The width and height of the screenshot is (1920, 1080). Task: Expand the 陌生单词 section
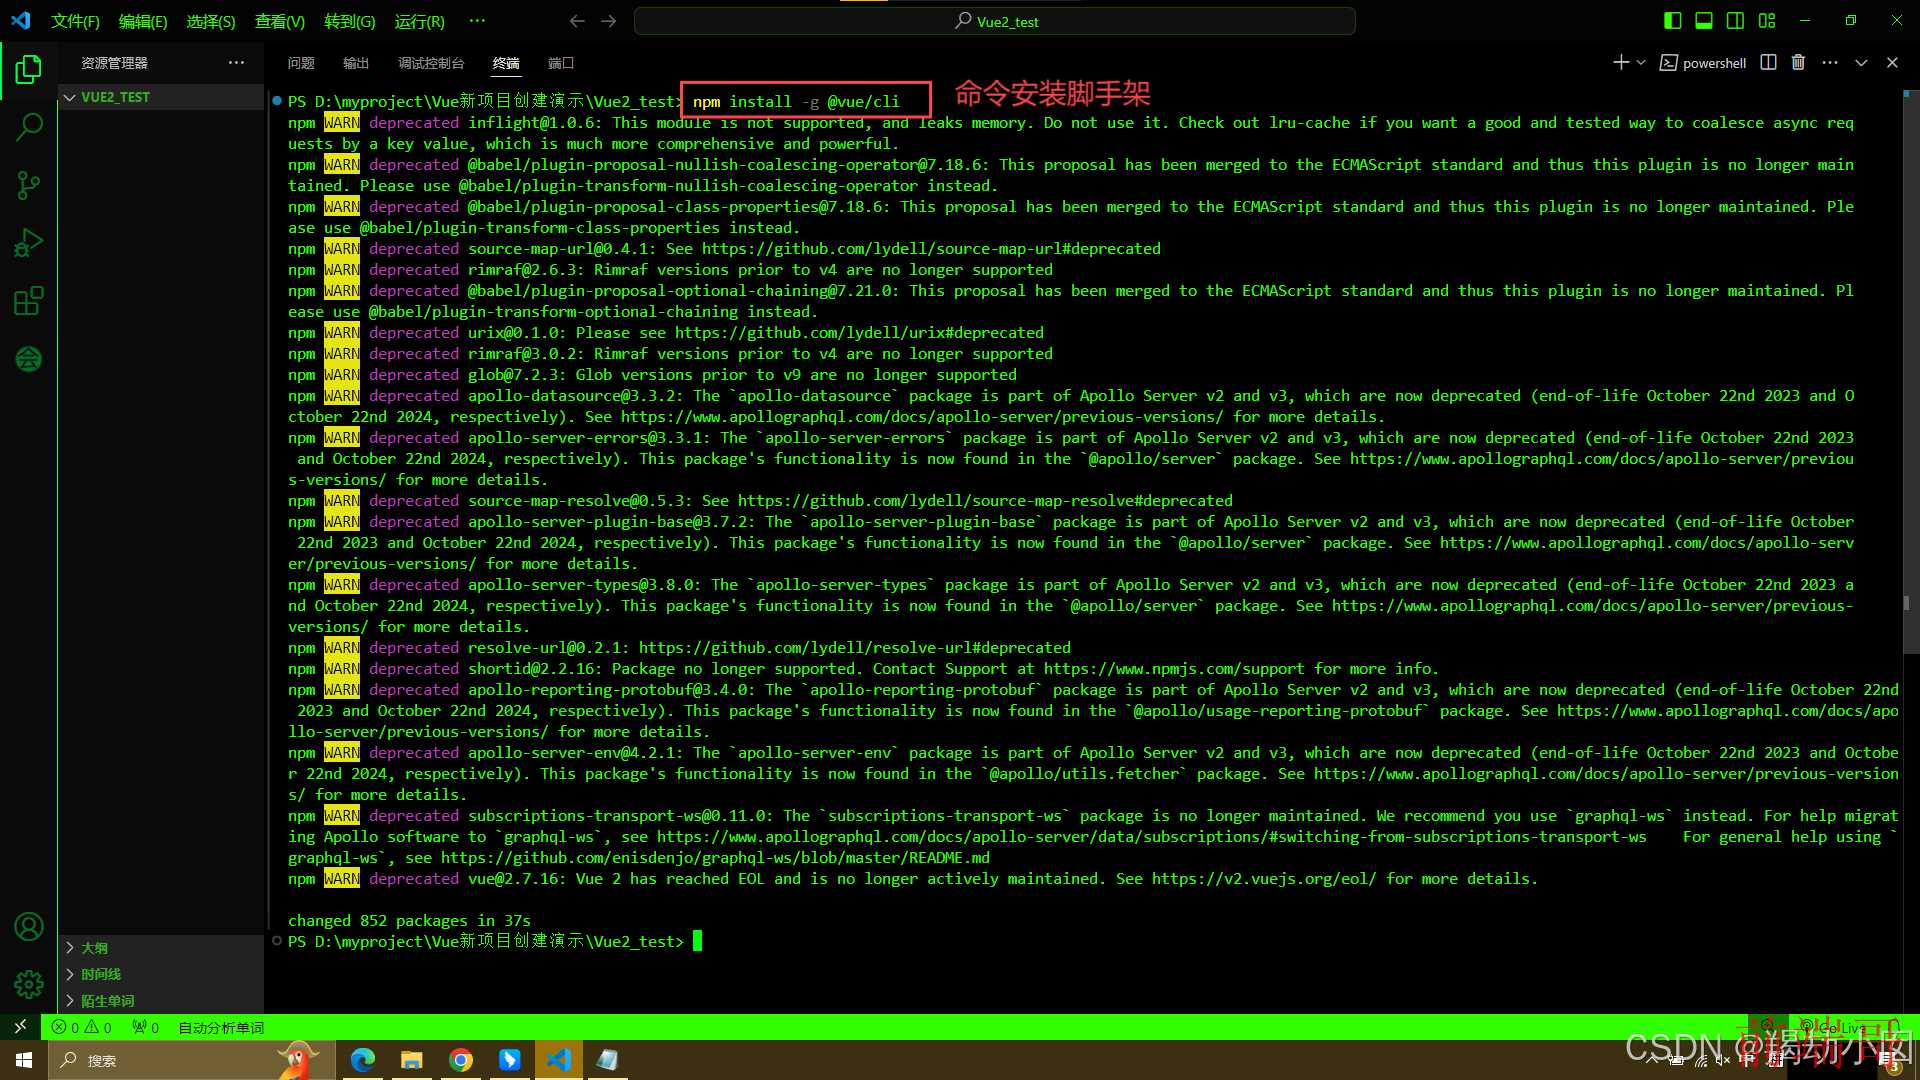tap(161, 1001)
